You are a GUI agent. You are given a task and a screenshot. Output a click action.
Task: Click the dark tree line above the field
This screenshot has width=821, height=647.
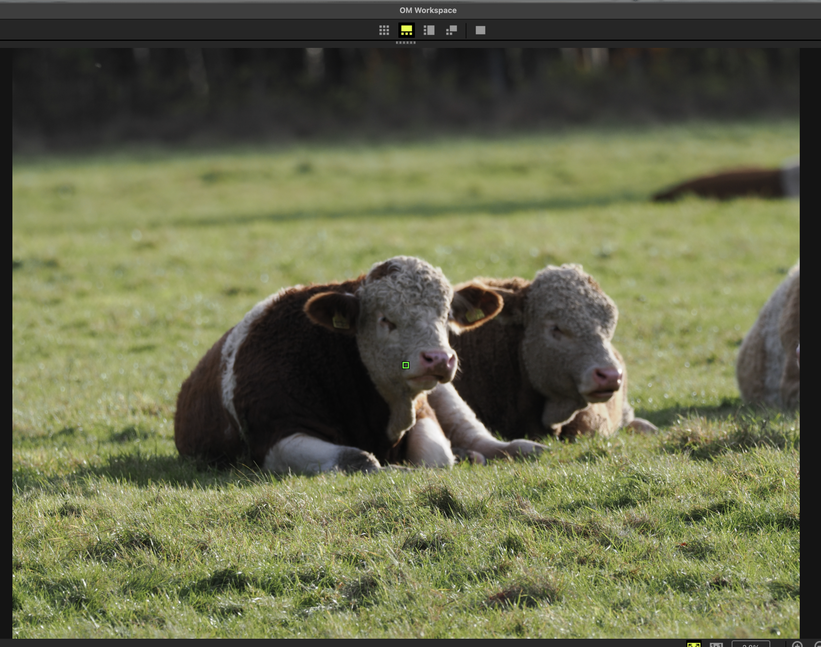[400, 90]
